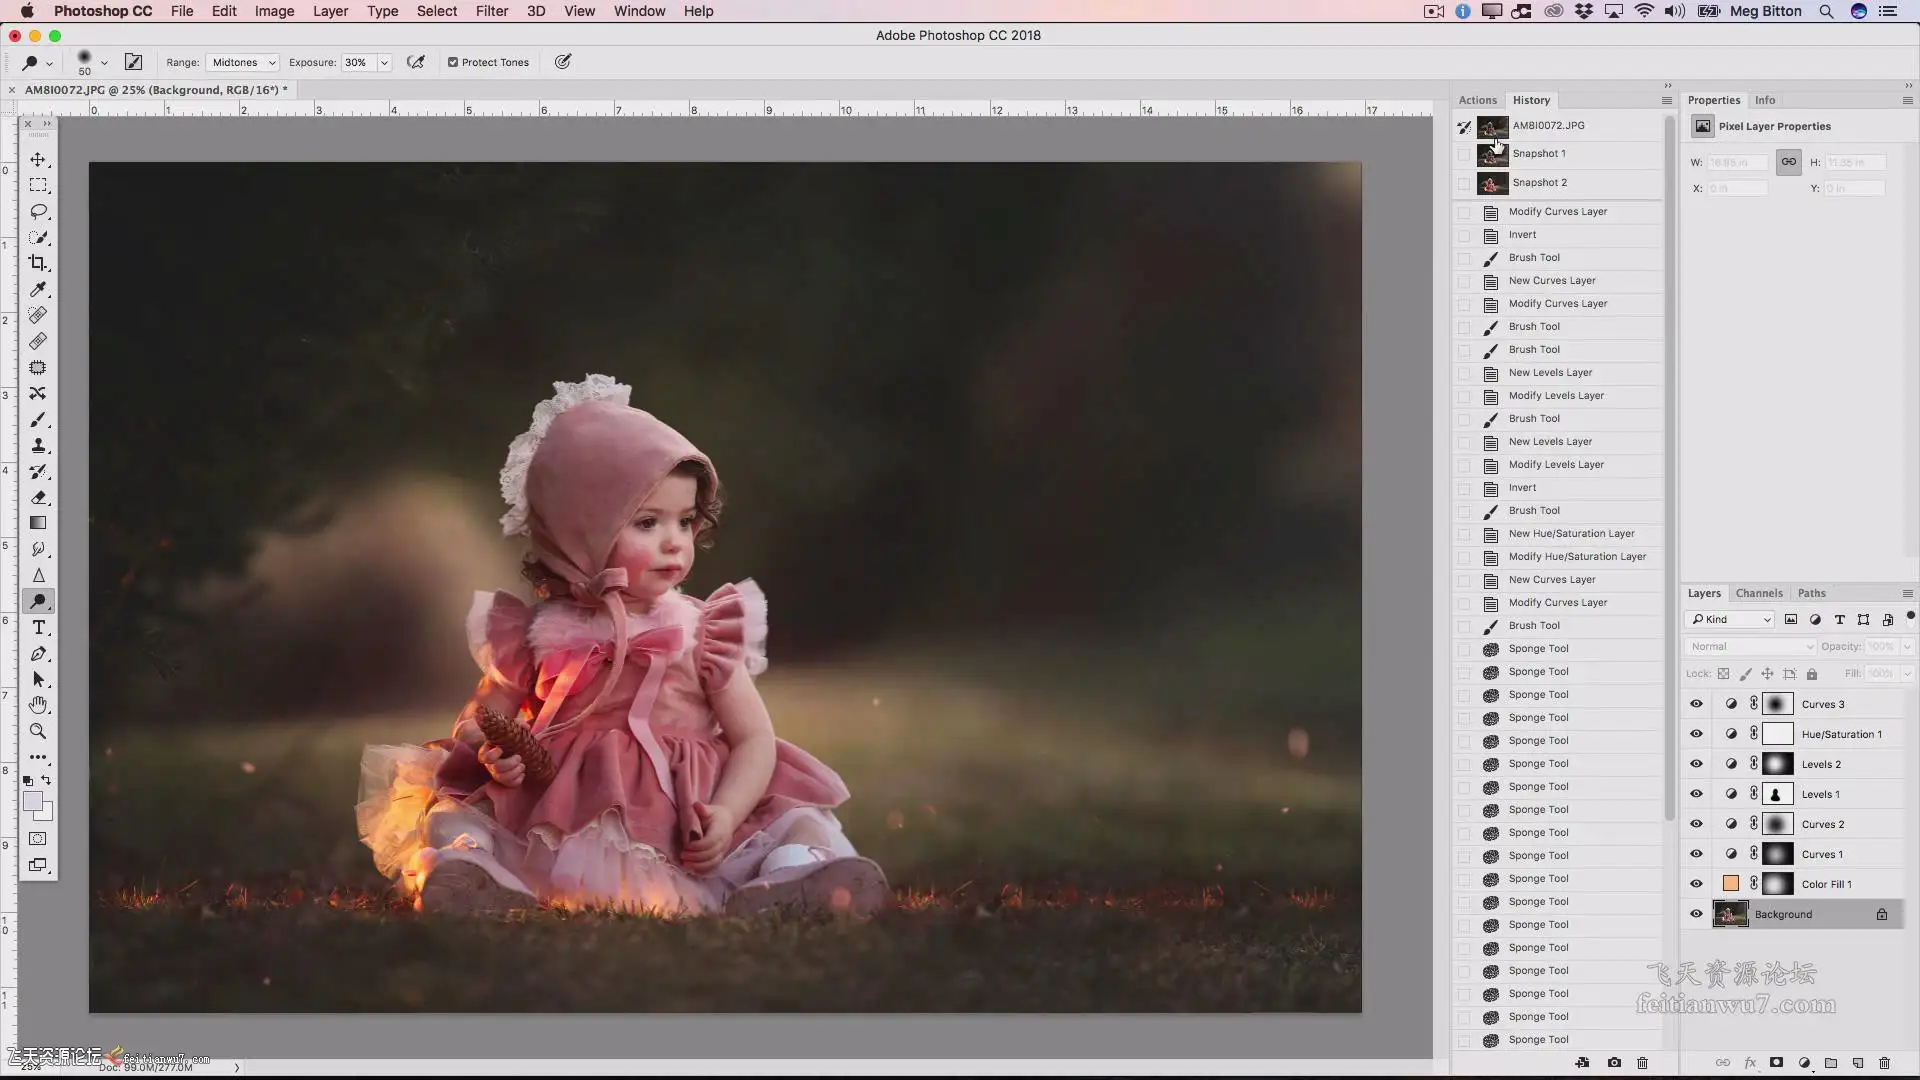Open the Range Midtones dropdown
Screen dimensions: 1920x1080
pos(243,62)
